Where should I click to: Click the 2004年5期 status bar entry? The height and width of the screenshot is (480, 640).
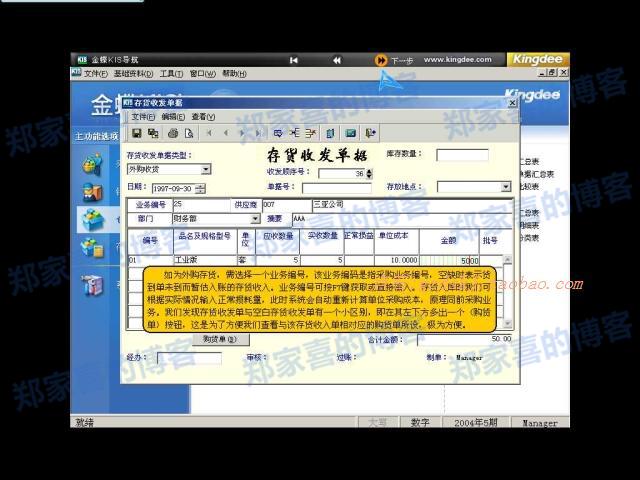(476, 423)
